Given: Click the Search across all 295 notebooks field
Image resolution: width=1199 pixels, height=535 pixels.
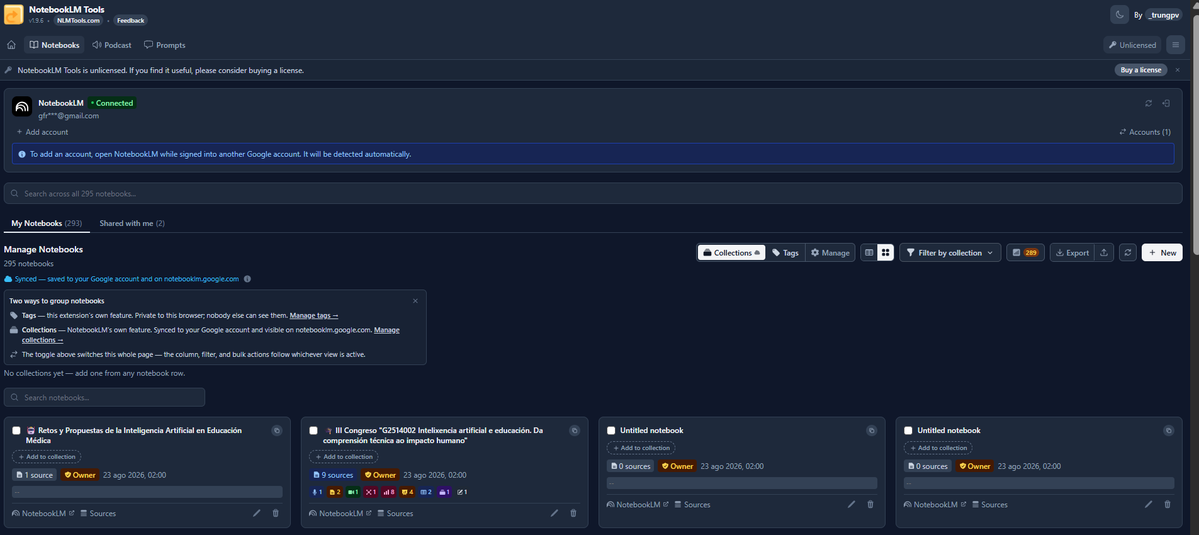Looking at the screenshot, I should 593,193.
